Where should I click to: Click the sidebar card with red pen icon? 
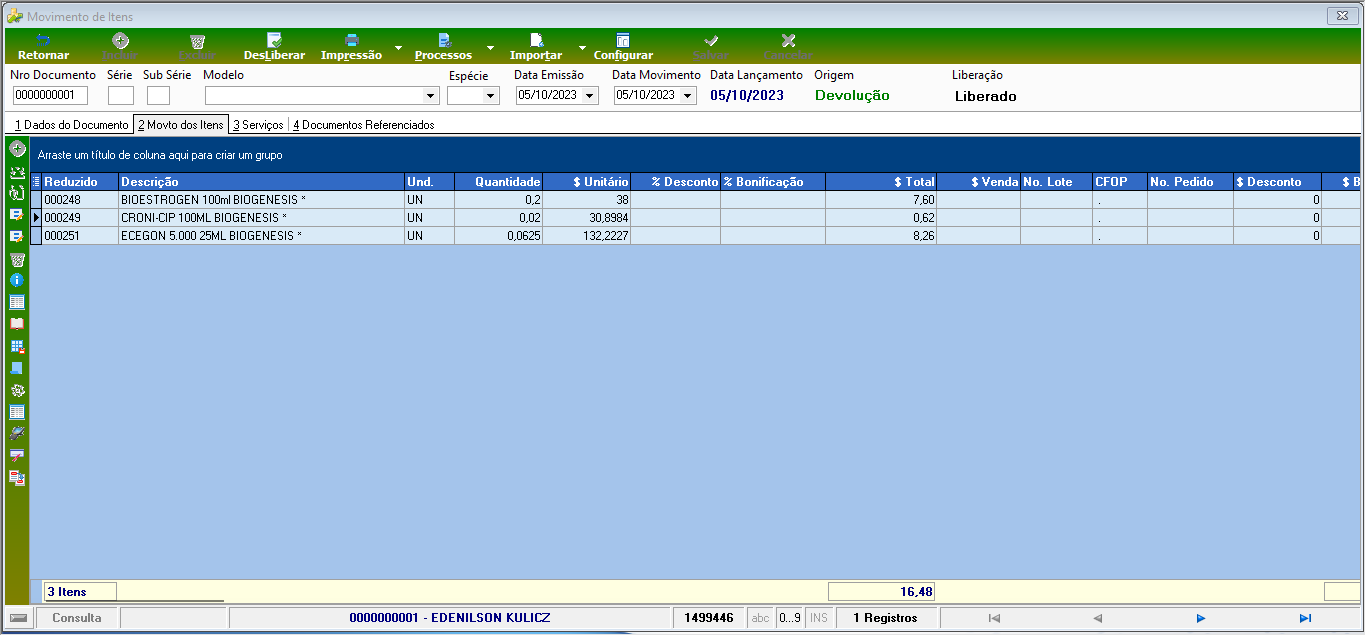[x=17, y=455]
